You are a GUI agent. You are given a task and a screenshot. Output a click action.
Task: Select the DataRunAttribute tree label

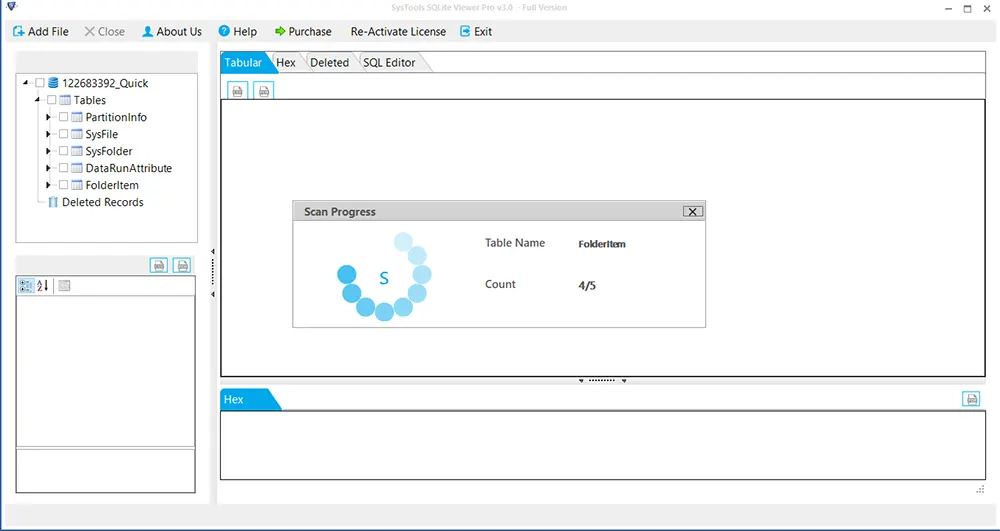pos(129,168)
